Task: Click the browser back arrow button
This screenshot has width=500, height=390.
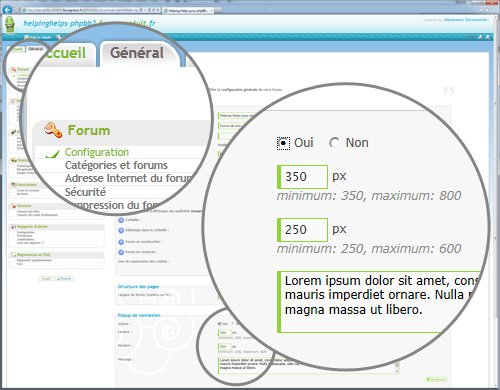Action: tap(7, 10)
